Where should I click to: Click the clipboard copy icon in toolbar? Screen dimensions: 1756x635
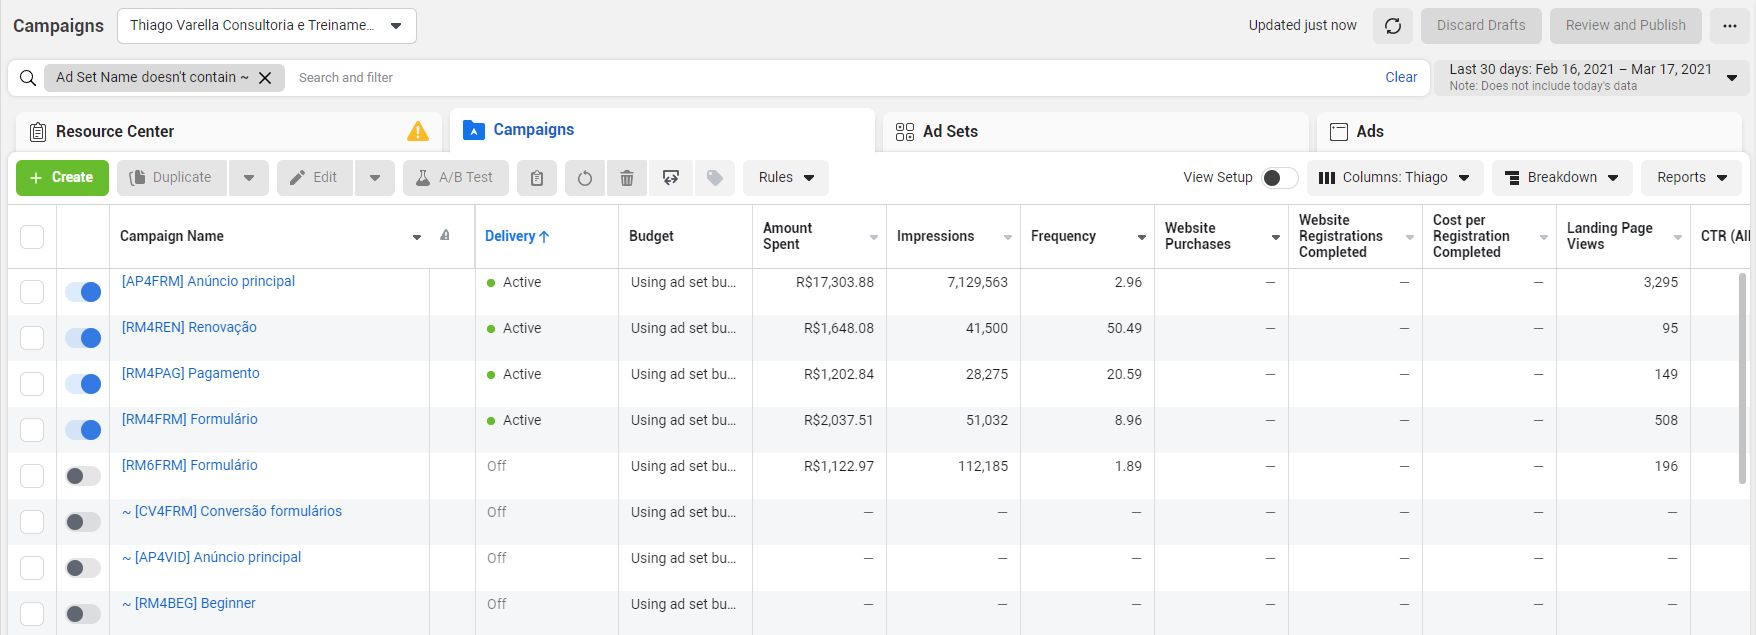tap(537, 178)
